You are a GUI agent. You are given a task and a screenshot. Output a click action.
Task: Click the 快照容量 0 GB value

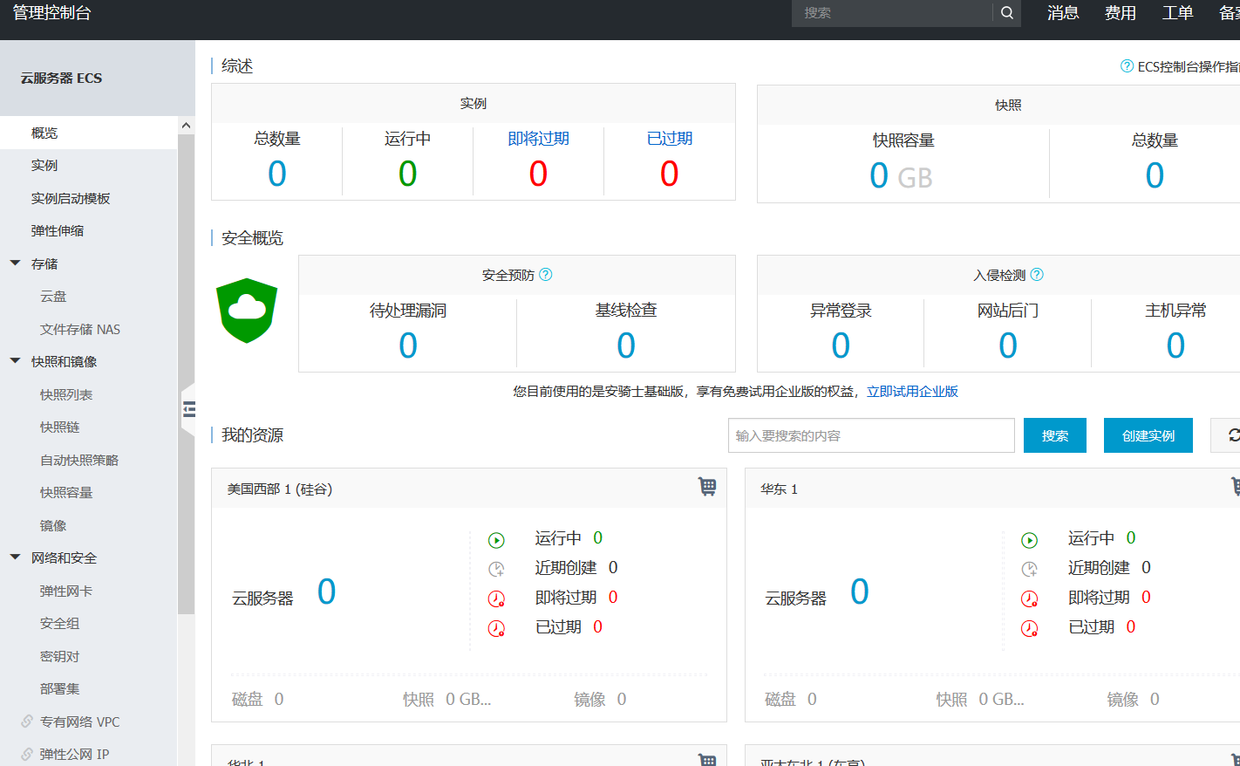[x=901, y=176]
